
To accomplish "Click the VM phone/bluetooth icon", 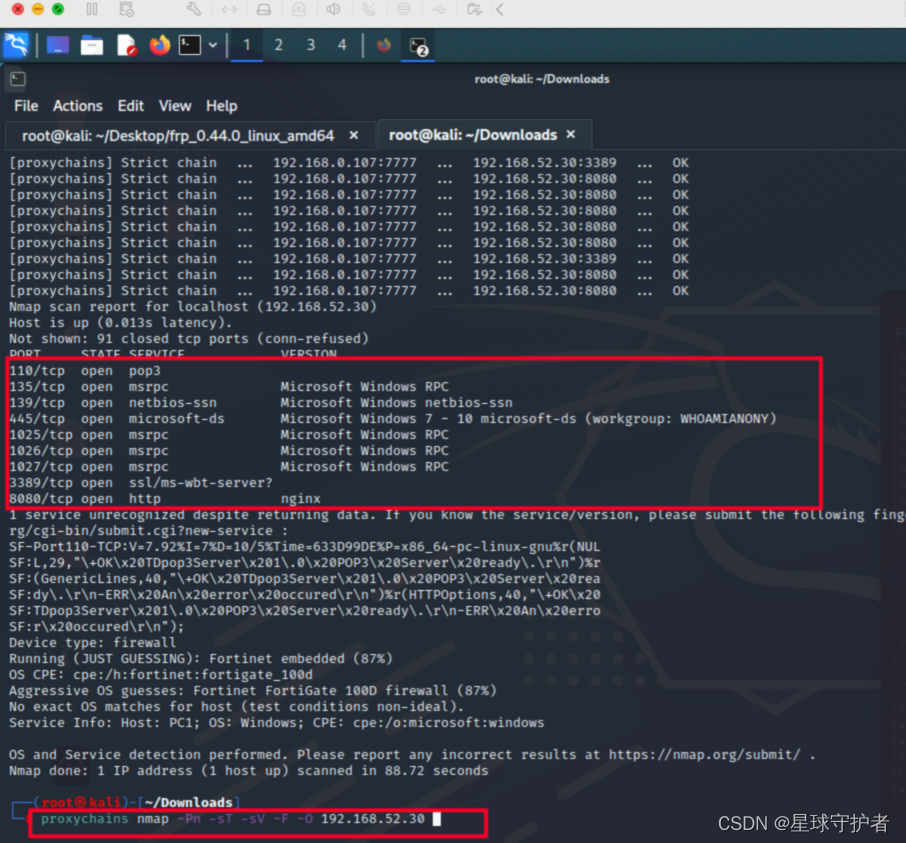I will (369, 9).
